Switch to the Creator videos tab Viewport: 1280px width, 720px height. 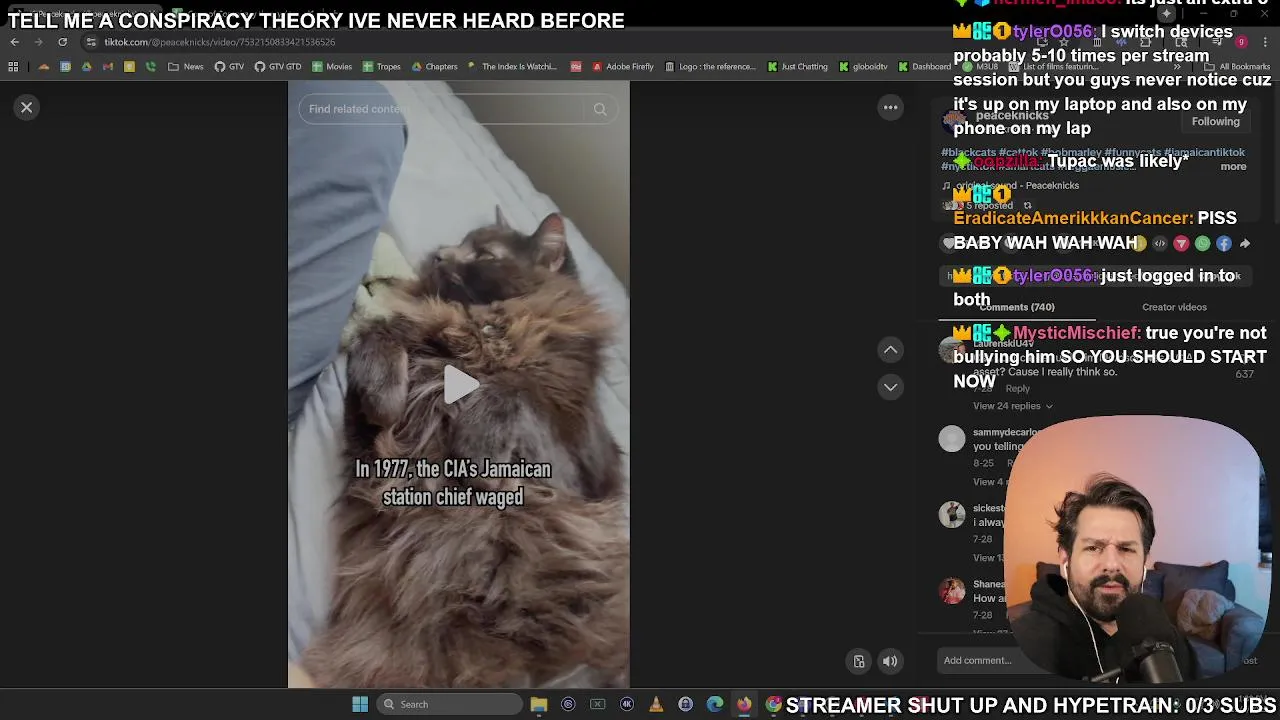pyautogui.click(x=1174, y=307)
